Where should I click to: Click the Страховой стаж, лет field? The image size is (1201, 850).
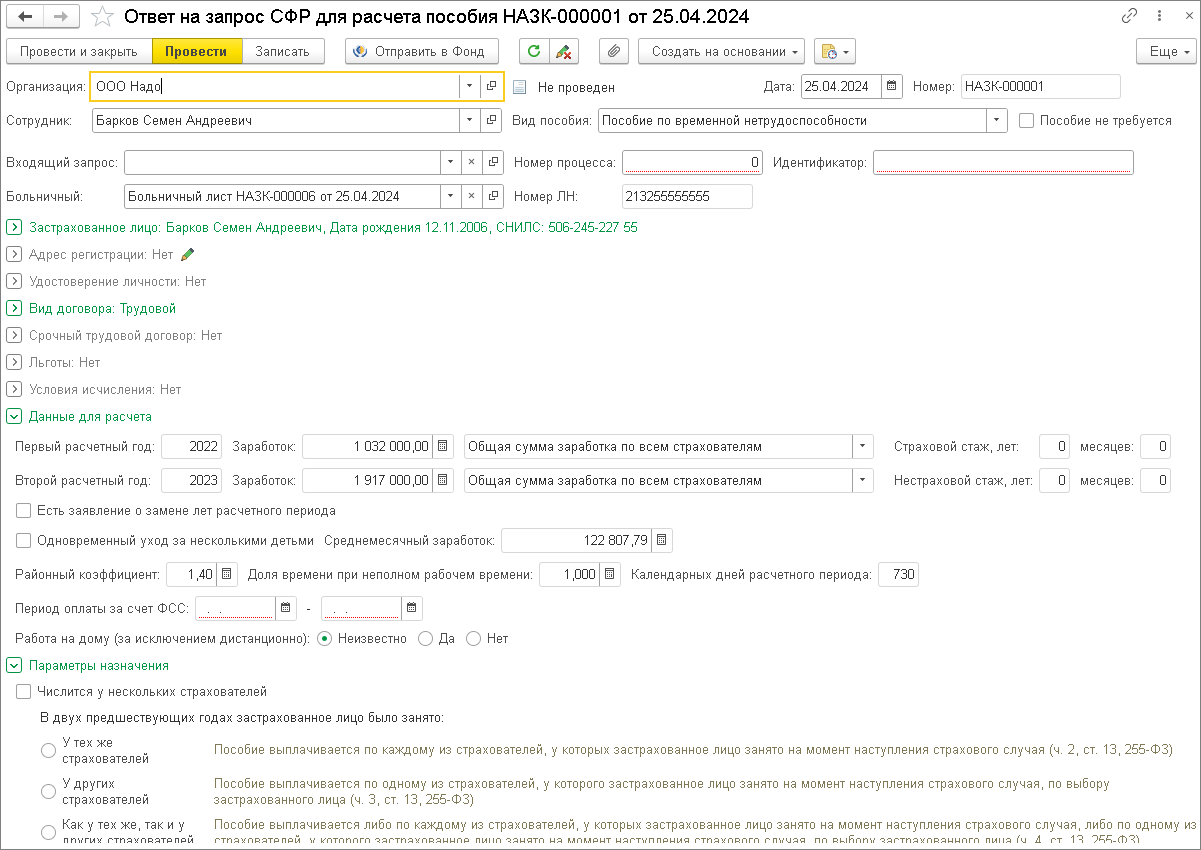(1054, 447)
